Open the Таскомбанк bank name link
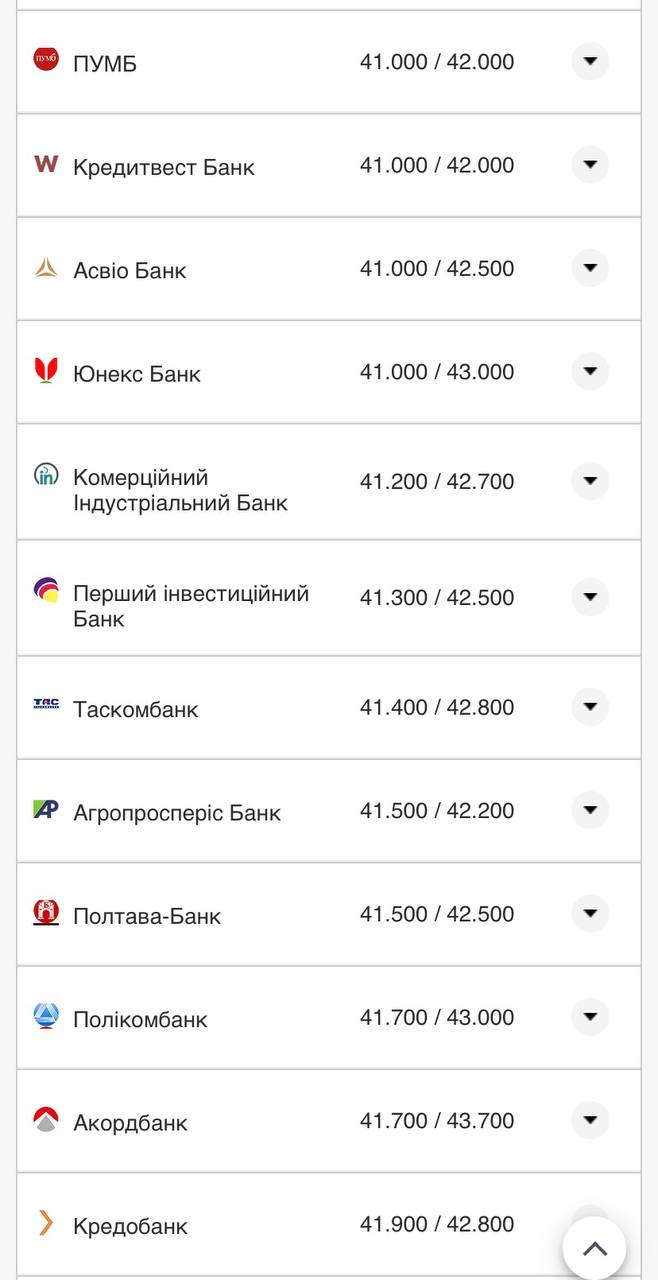Viewport: 658px width, 1280px height. click(x=135, y=710)
